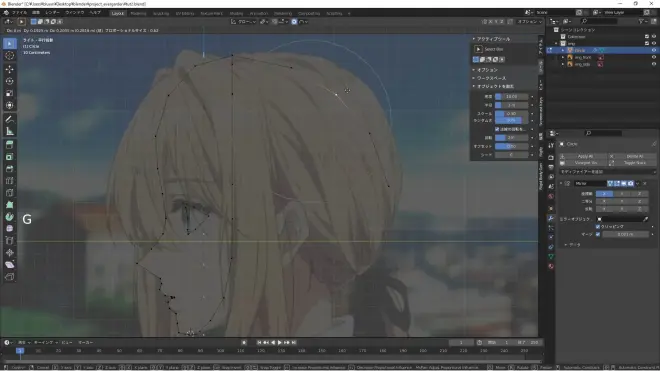
Task: Switch to the UV Editing workspace tab
Action: tap(185, 13)
